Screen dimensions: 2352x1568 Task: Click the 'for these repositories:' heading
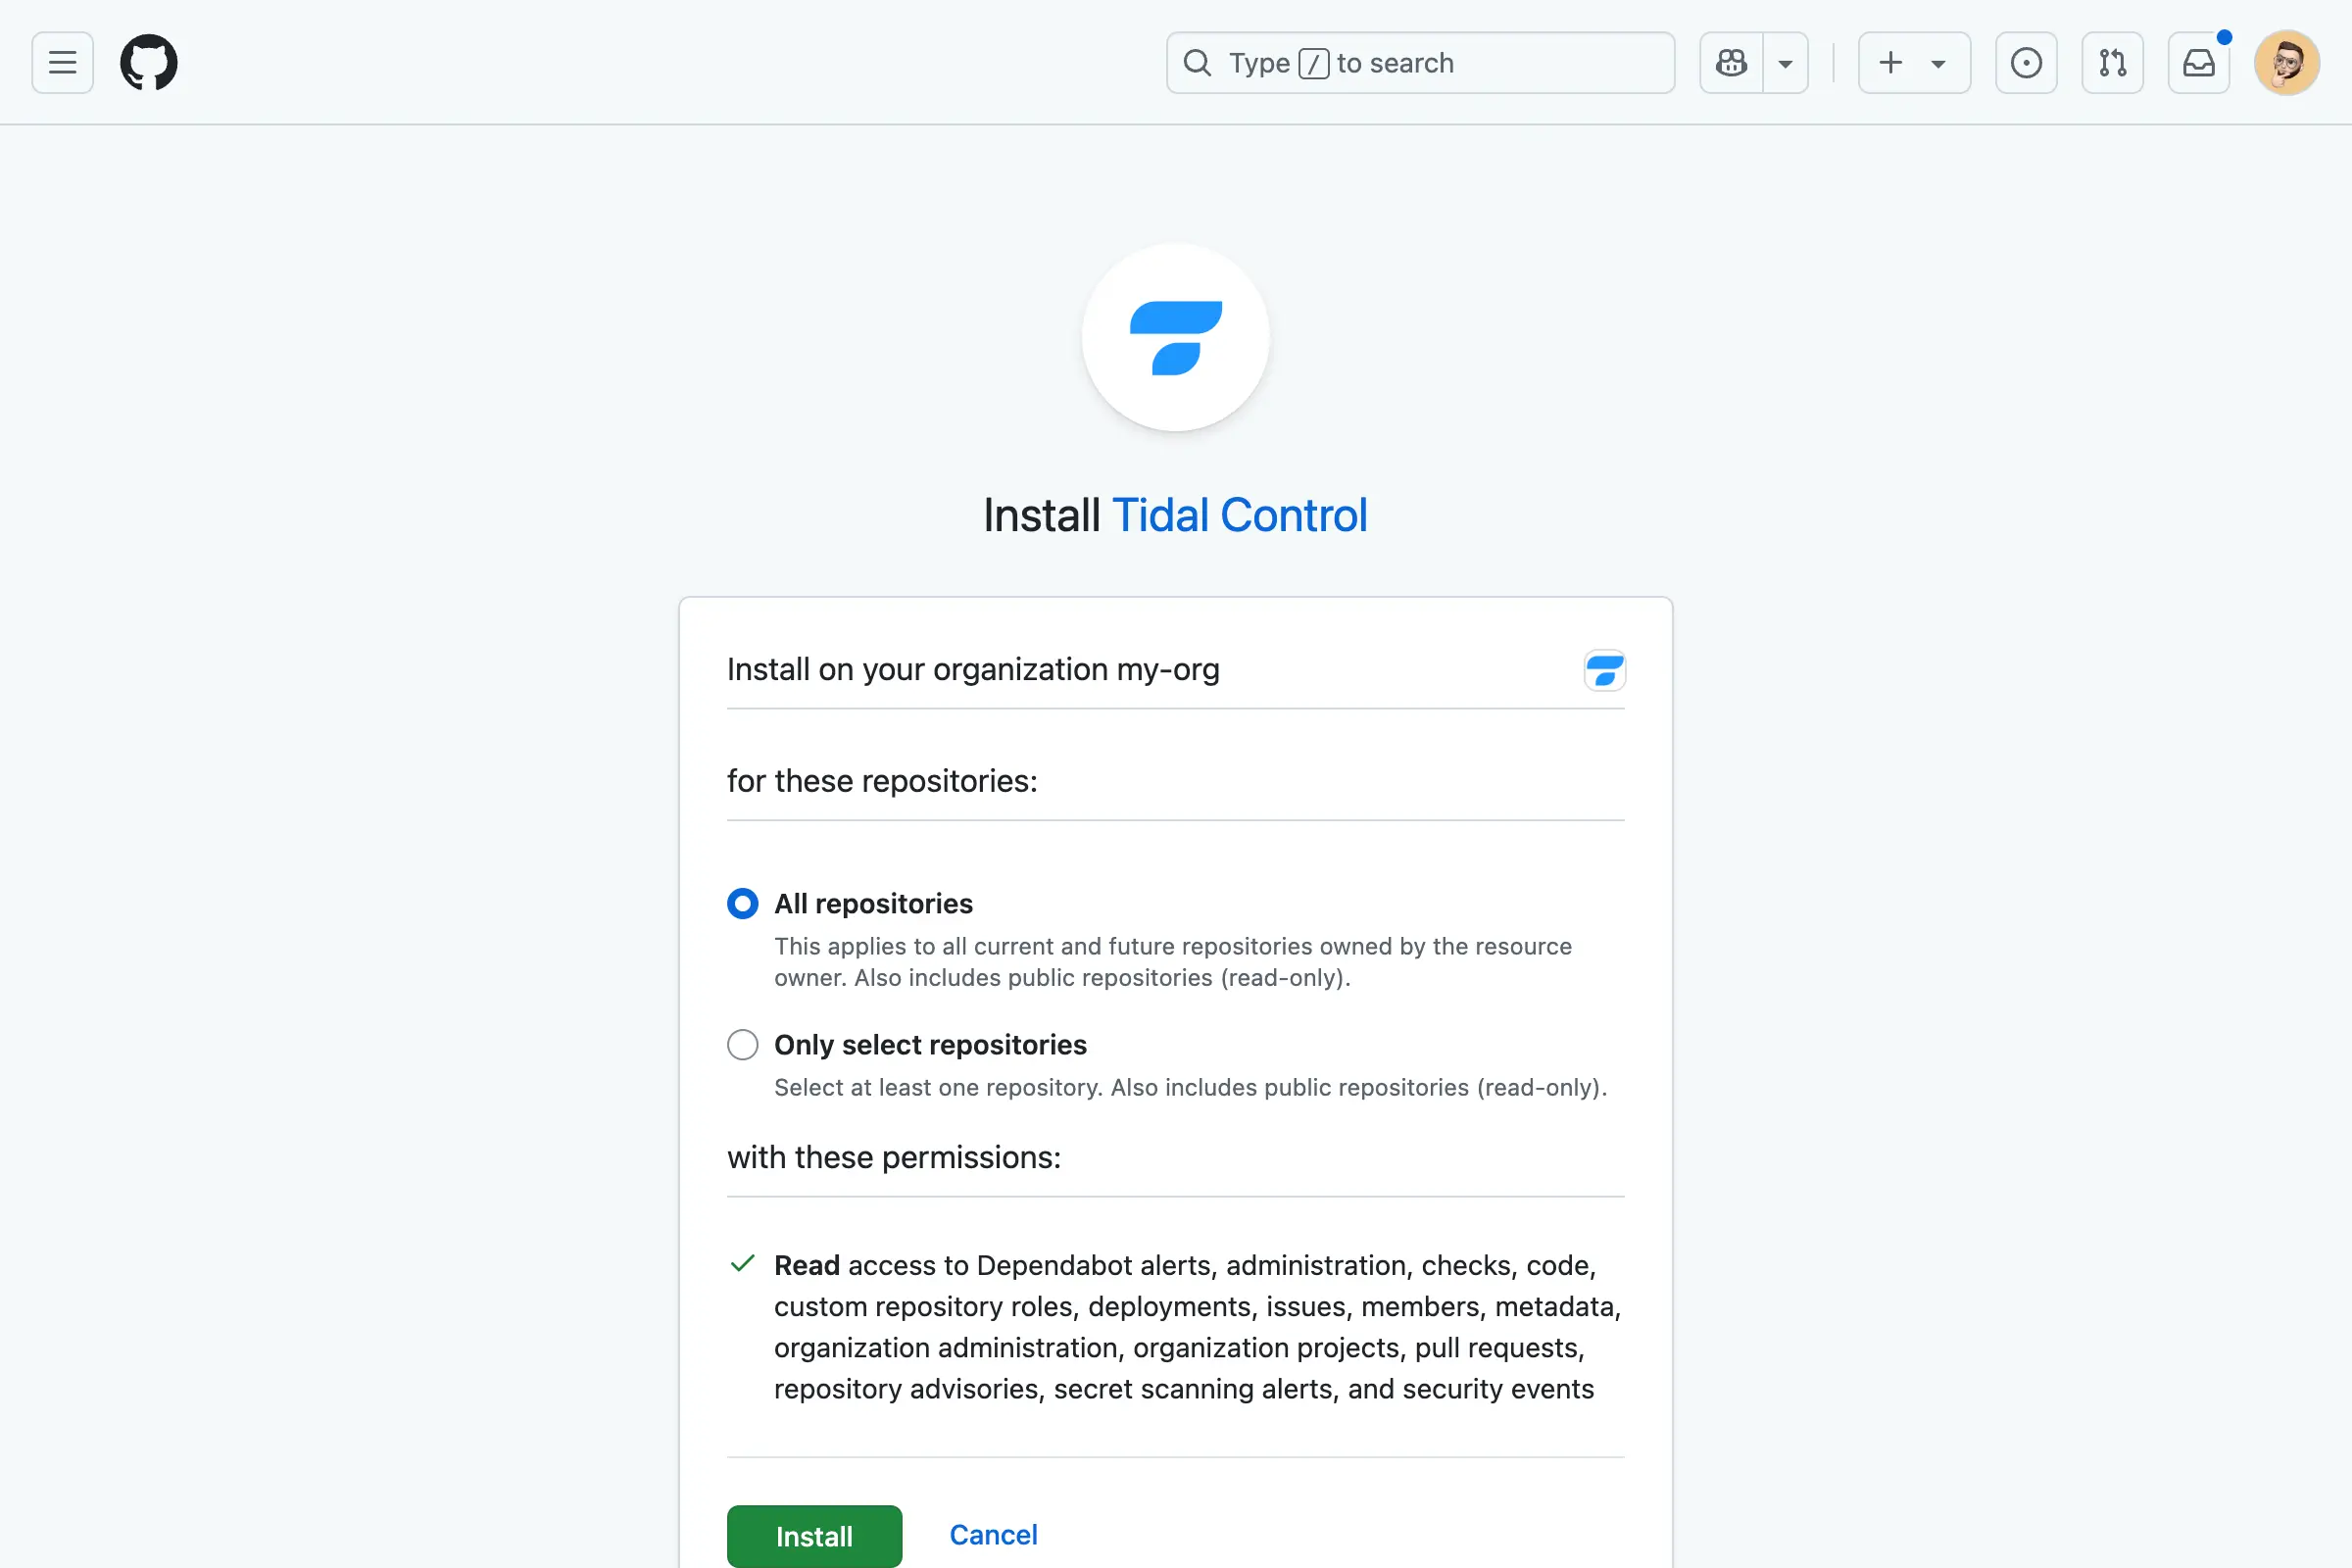point(882,781)
